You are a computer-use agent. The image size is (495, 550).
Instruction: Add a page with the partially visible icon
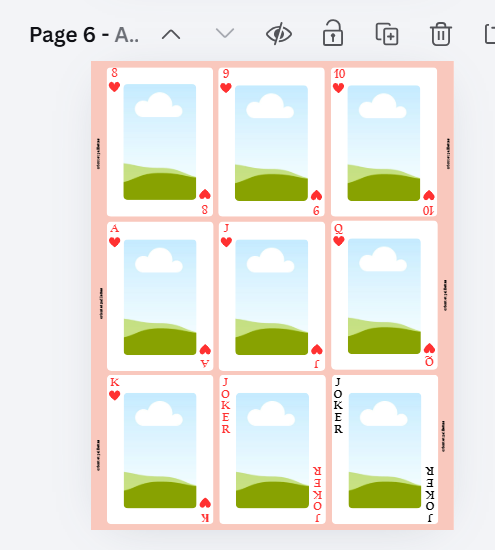pyautogui.click(x=490, y=34)
